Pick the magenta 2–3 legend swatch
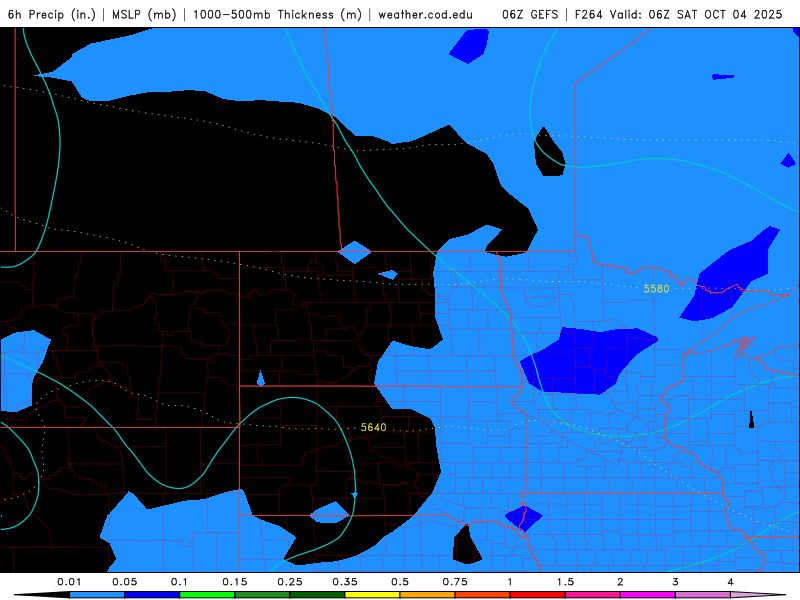 tap(648, 595)
